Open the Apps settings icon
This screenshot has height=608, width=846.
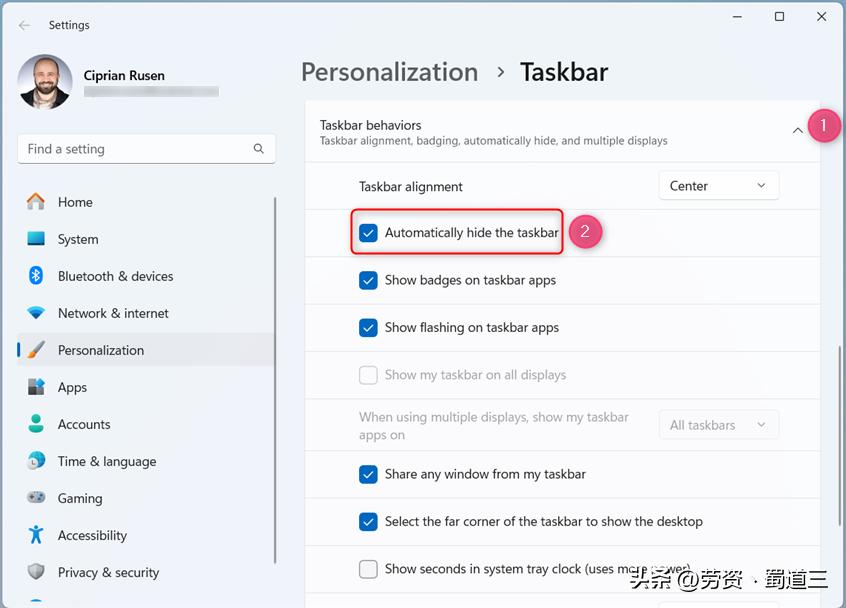click(36, 387)
